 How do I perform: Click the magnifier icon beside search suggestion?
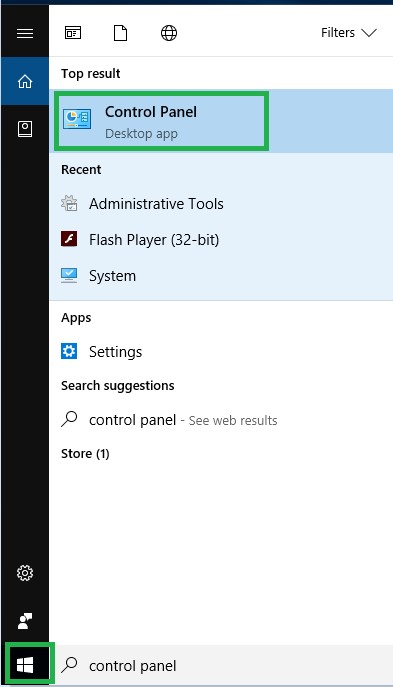coord(69,419)
